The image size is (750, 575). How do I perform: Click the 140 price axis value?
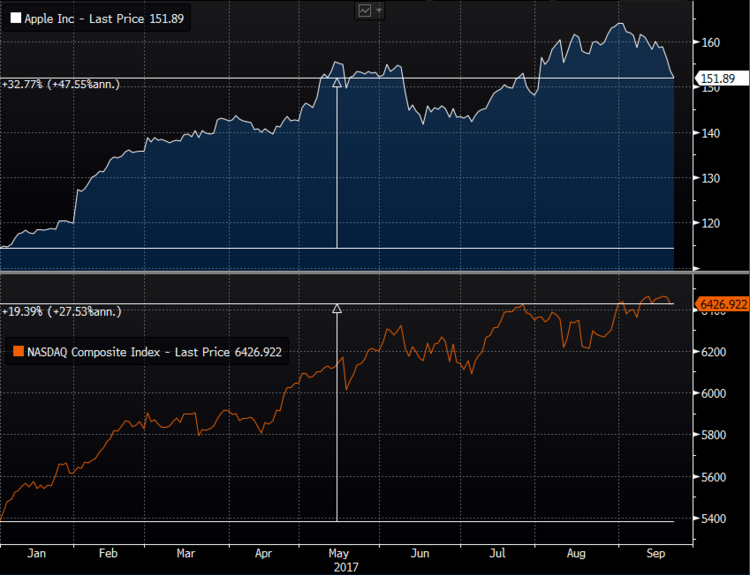710,133
